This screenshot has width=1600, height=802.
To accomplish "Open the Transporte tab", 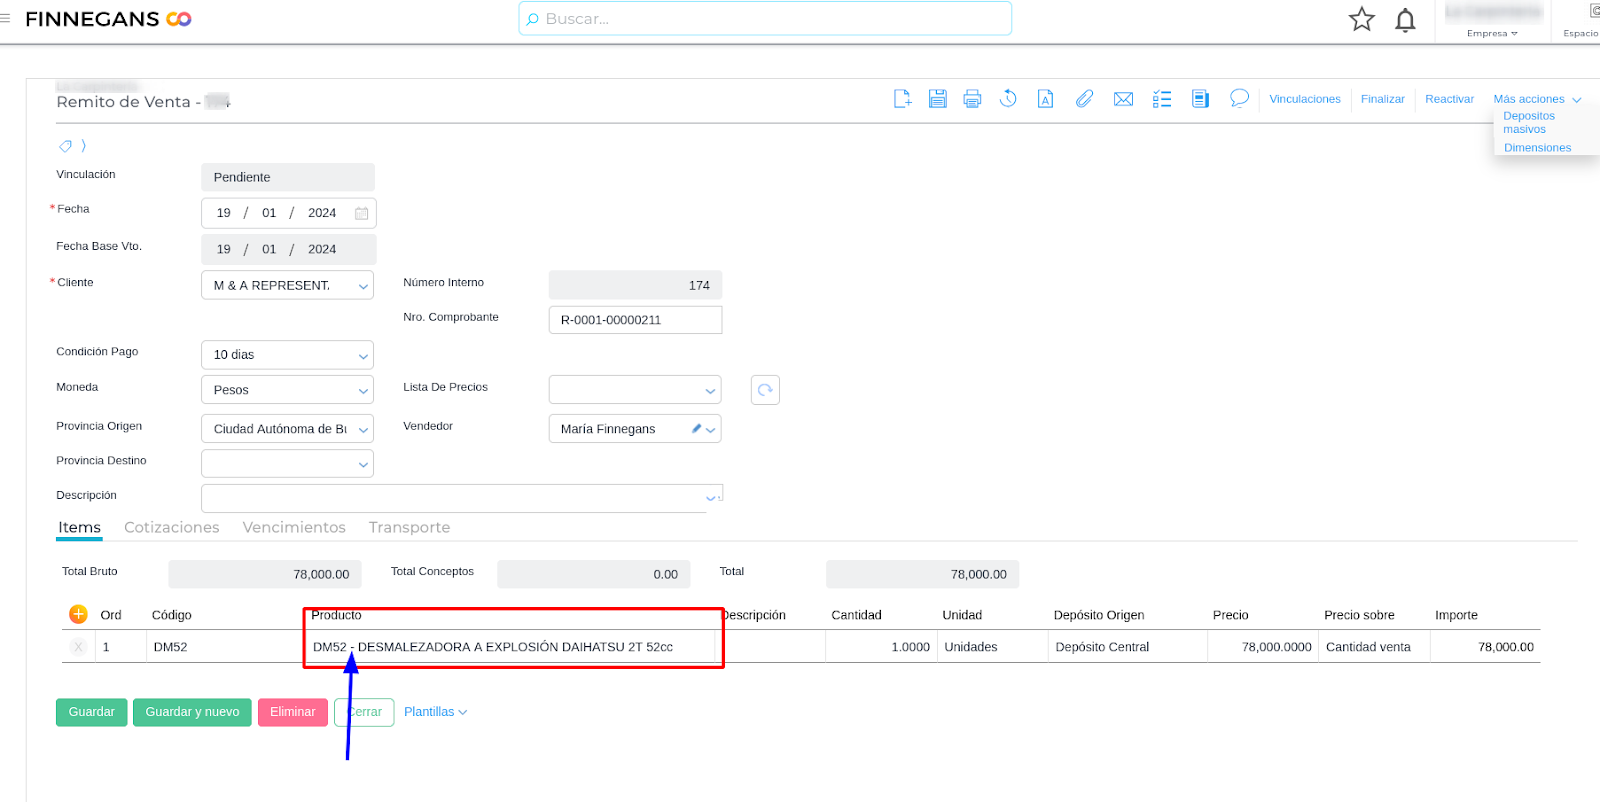I will (409, 528).
